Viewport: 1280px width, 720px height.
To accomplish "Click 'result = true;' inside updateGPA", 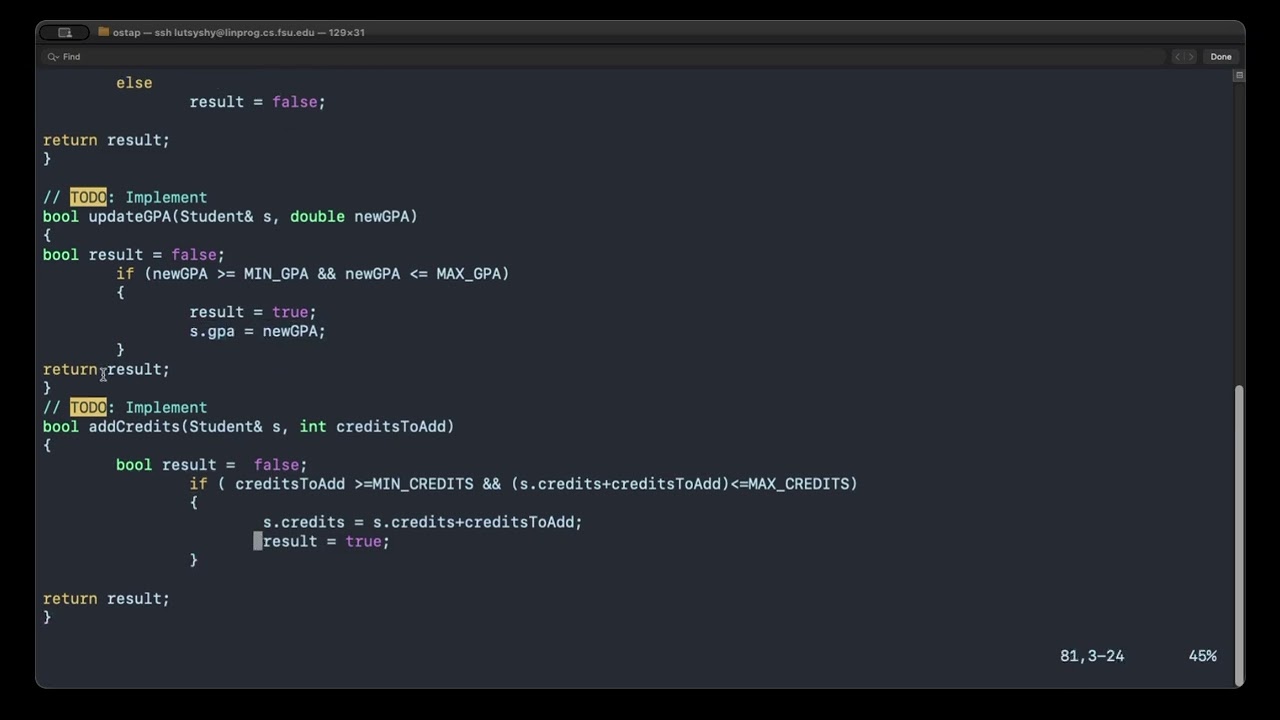I will [253, 312].
